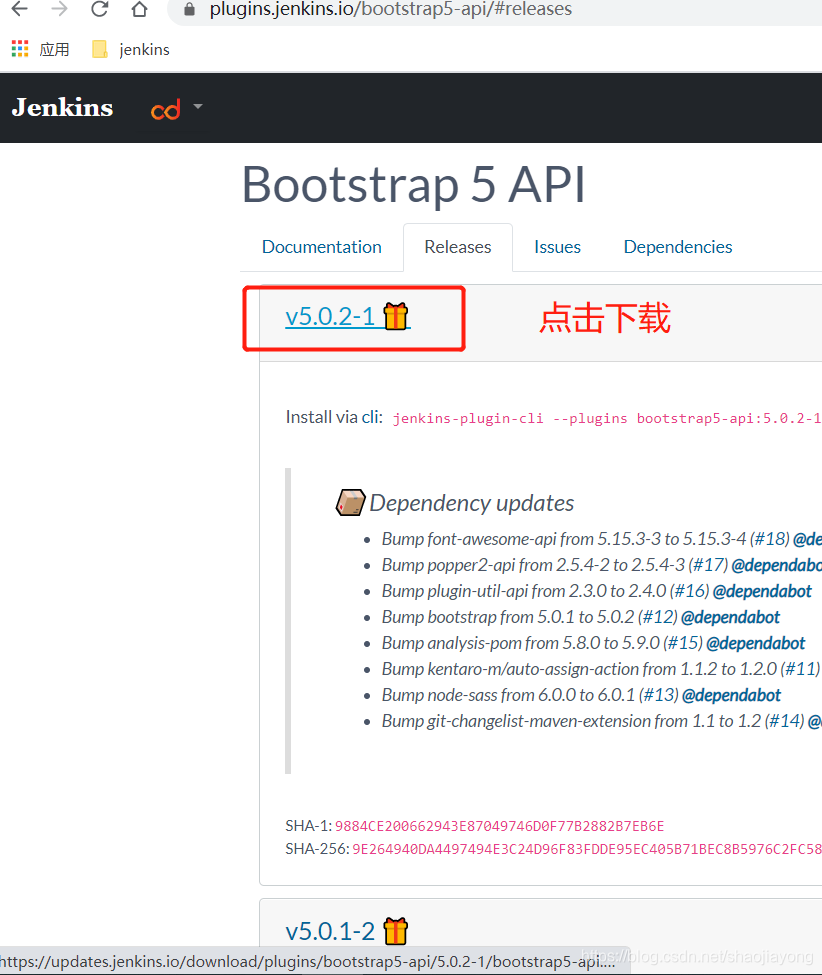Click the SHA-256 hash value

click(587, 849)
